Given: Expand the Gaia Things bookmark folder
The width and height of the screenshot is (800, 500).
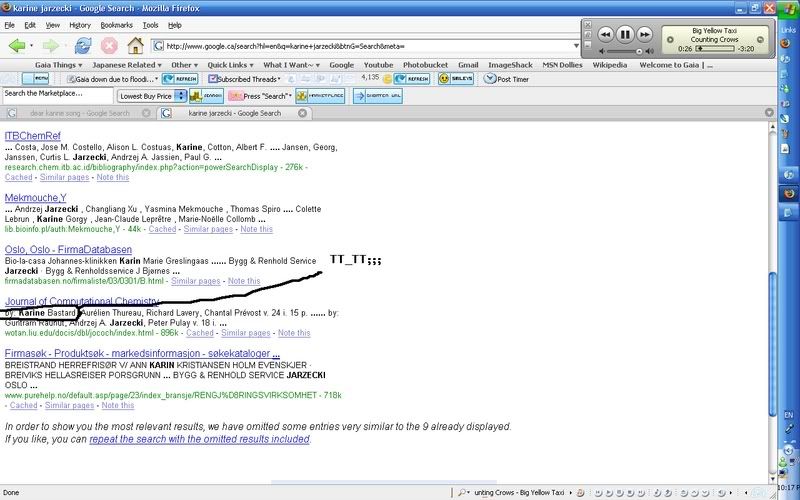Looking at the screenshot, I should (58, 65).
